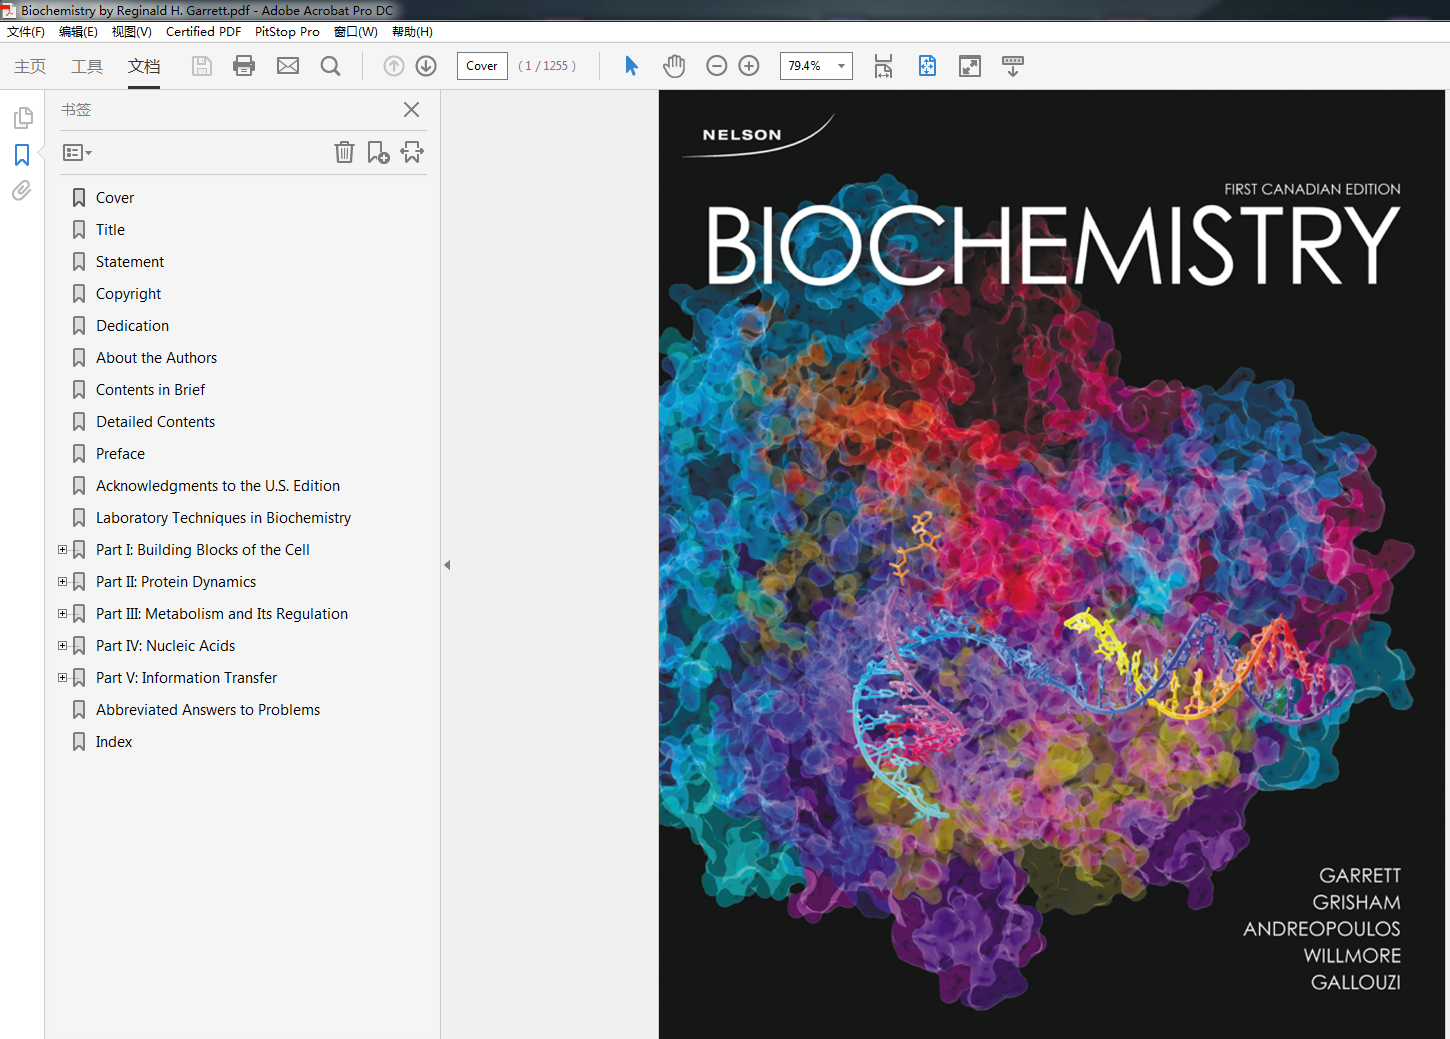Collapse navigation pane with side arrow

tap(447, 565)
